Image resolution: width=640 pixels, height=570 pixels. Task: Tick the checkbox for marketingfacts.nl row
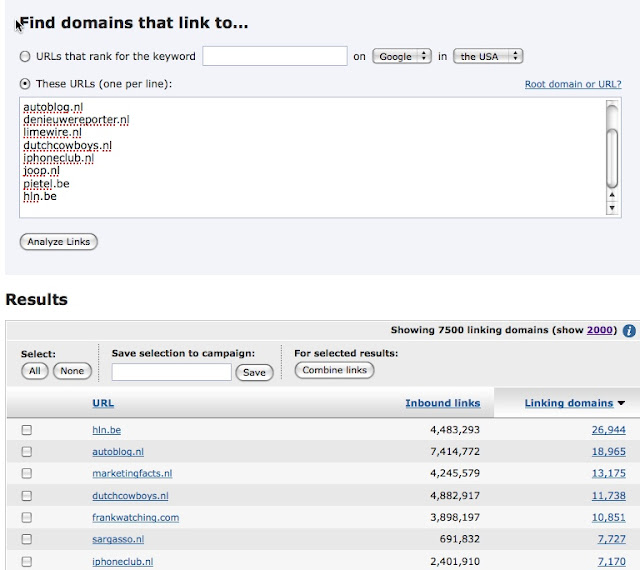coord(27,473)
